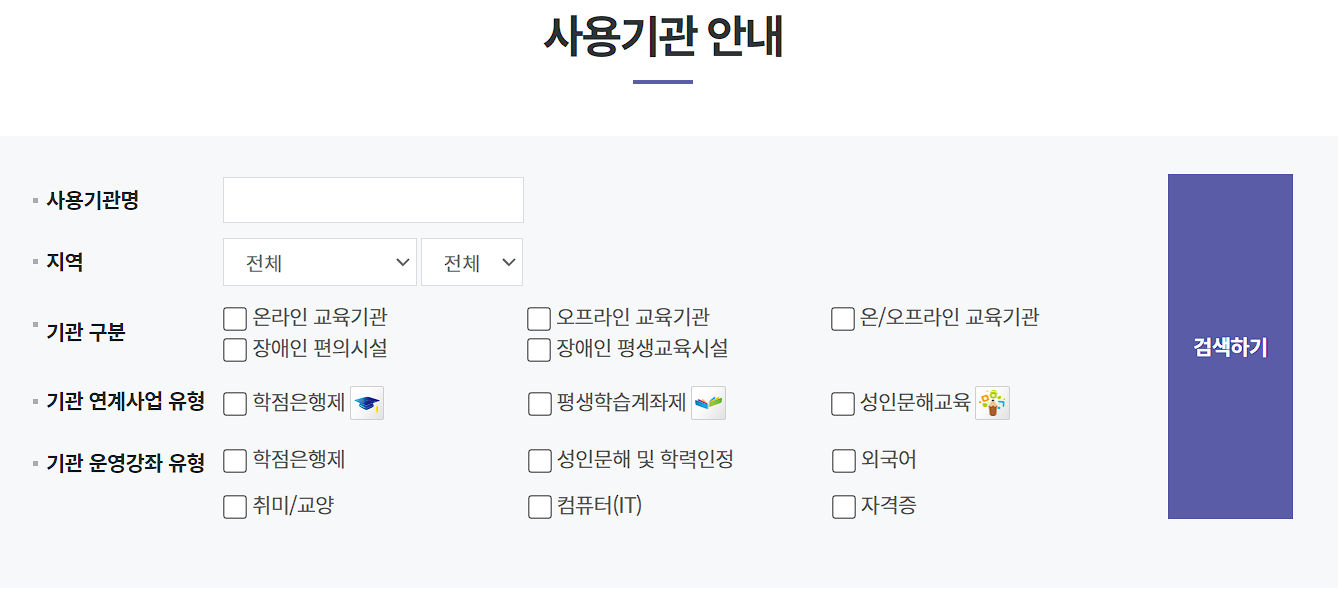Check the 오프라인 교육기관 option
This screenshot has width=1341, height=589.
(538, 318)
